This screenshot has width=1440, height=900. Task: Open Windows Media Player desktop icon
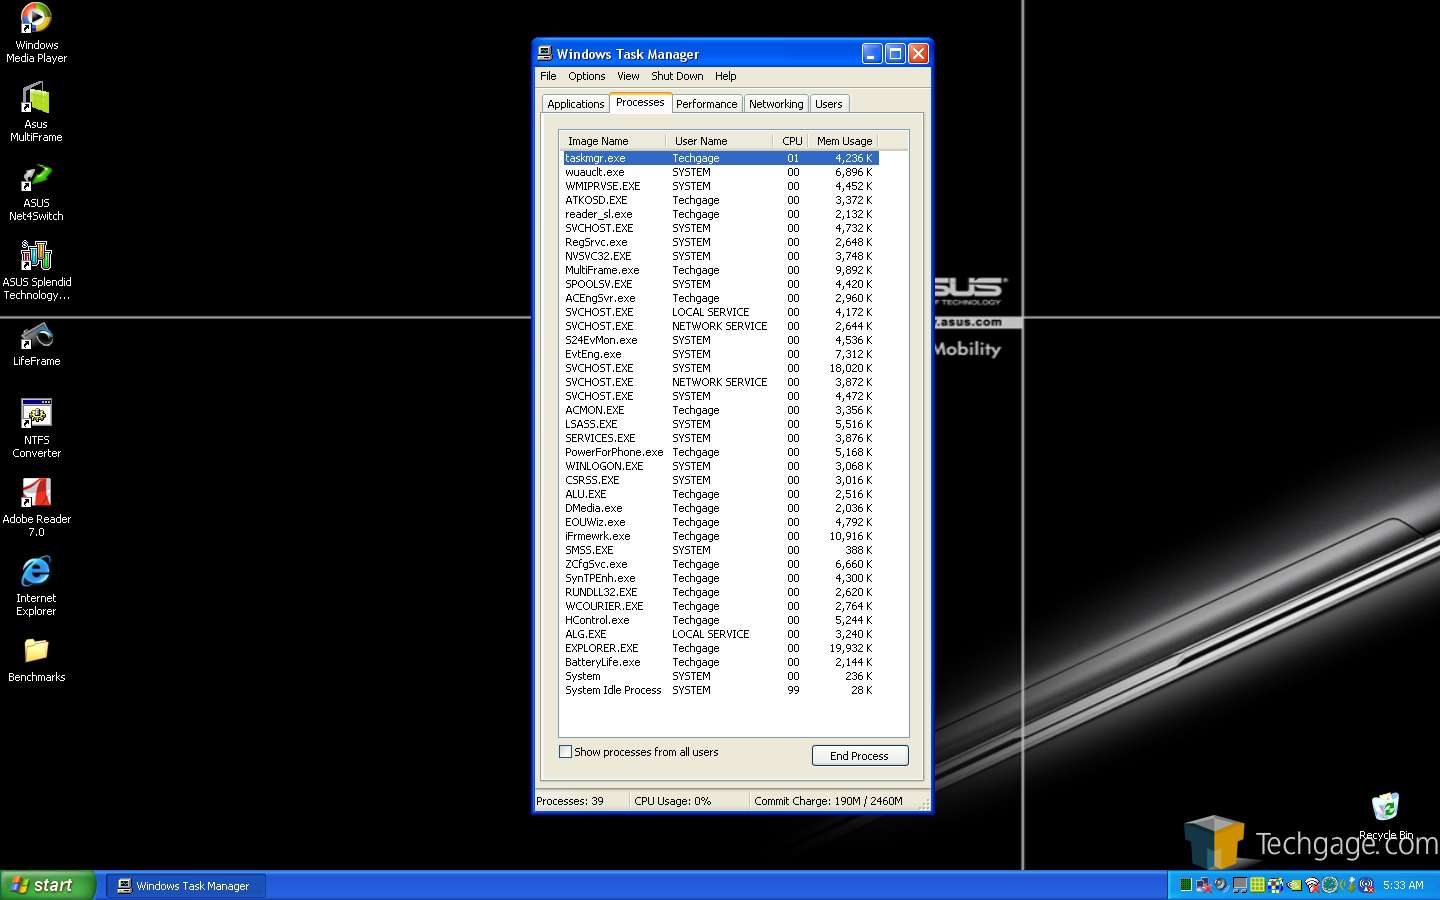[36, 33]
